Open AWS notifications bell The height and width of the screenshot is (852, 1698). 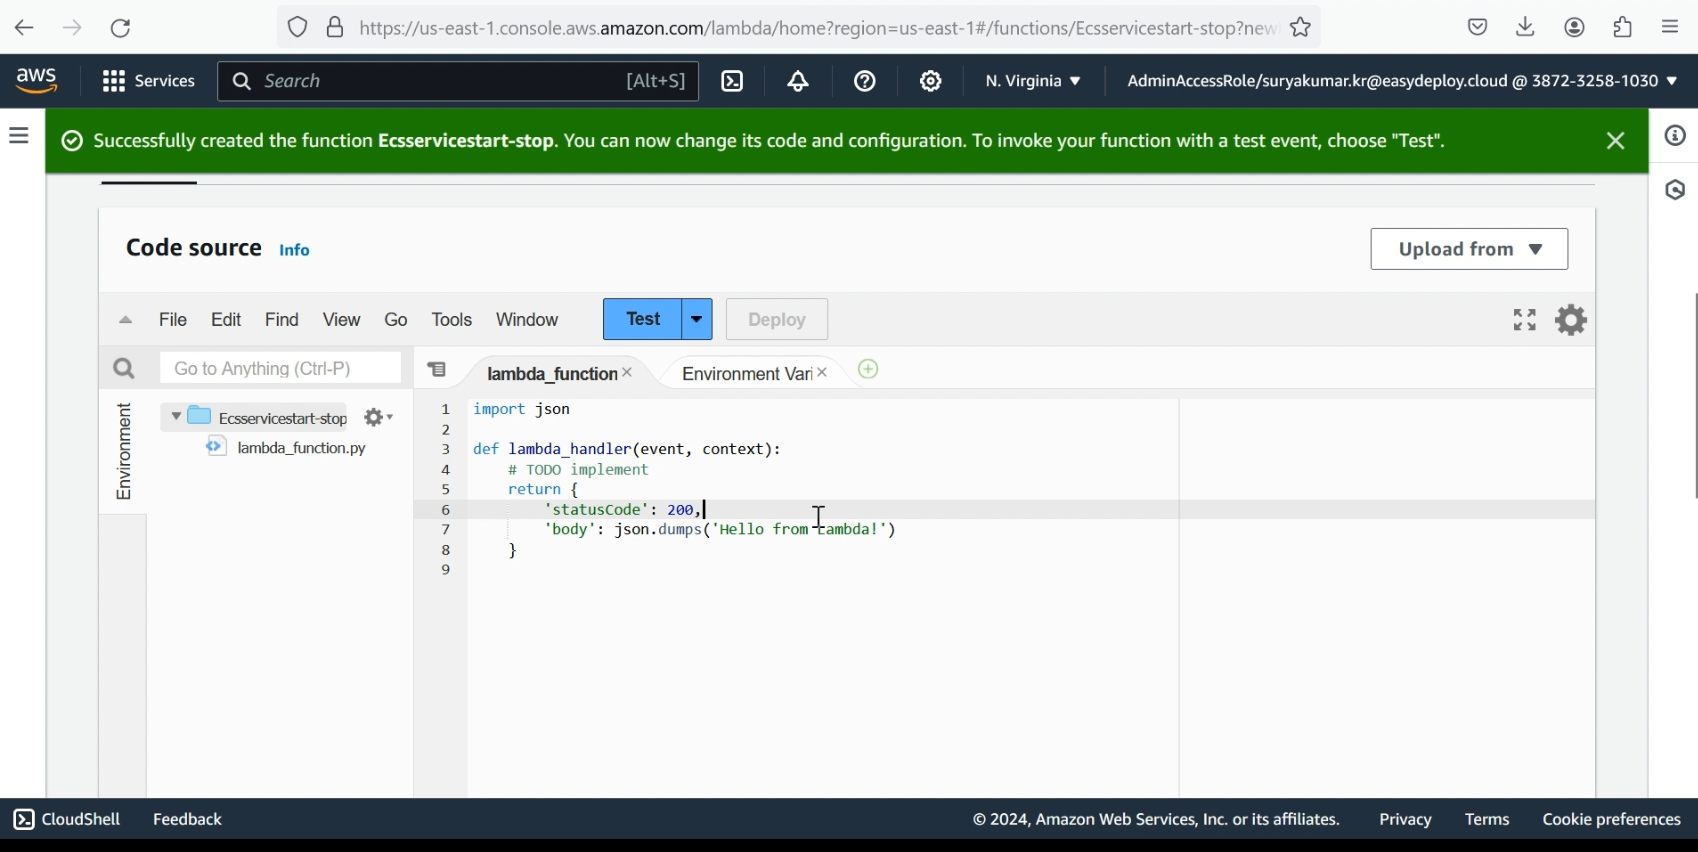pos(799,81)
